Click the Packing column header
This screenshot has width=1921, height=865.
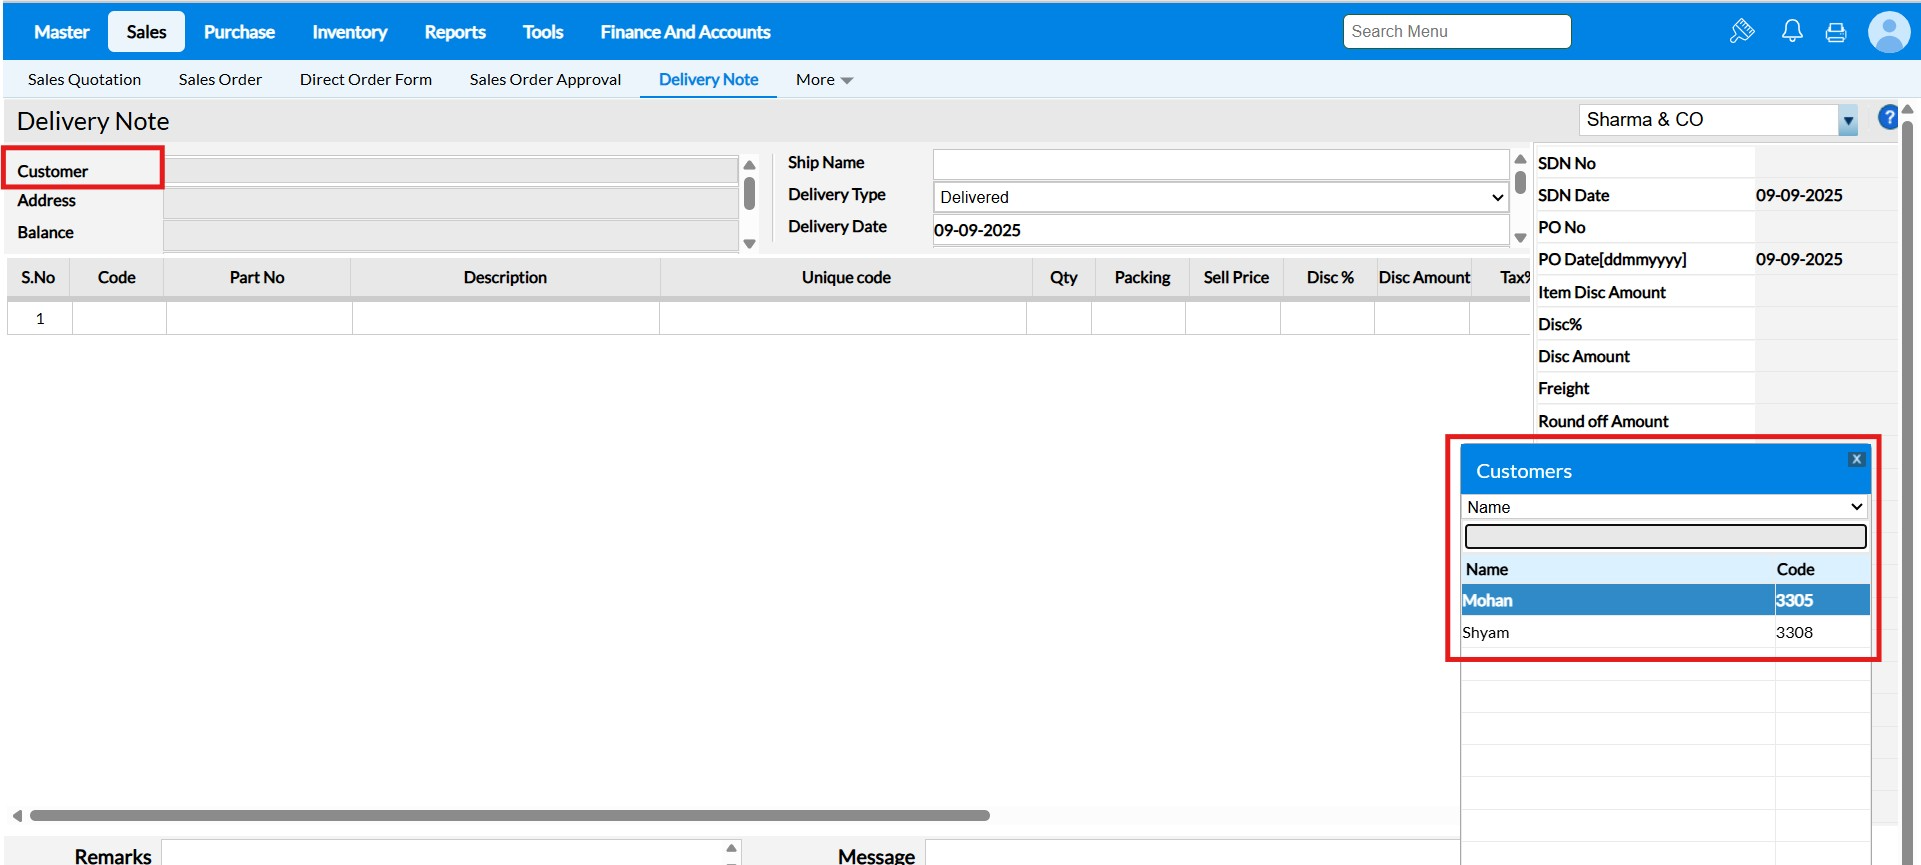click(x=1142, y=278)
